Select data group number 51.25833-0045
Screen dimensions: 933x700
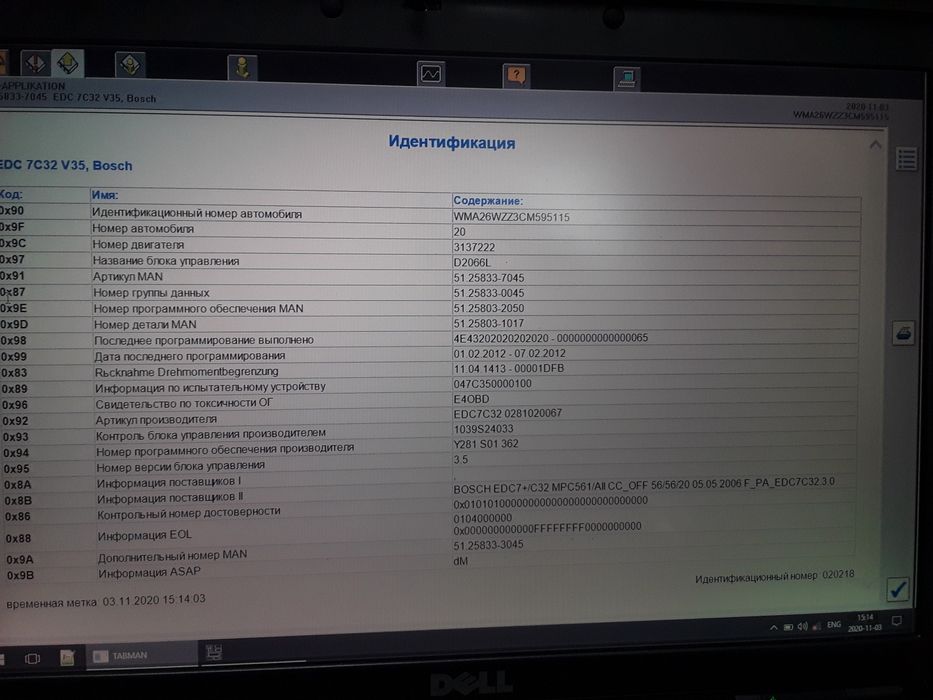pyautogui.click(x=489, y=293)
